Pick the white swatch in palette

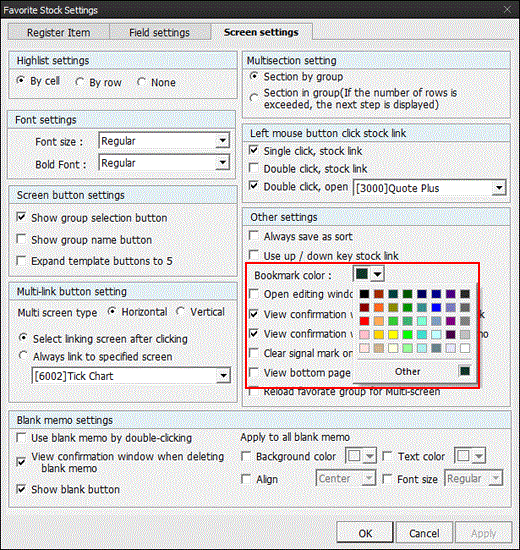[x=465, y=348]
